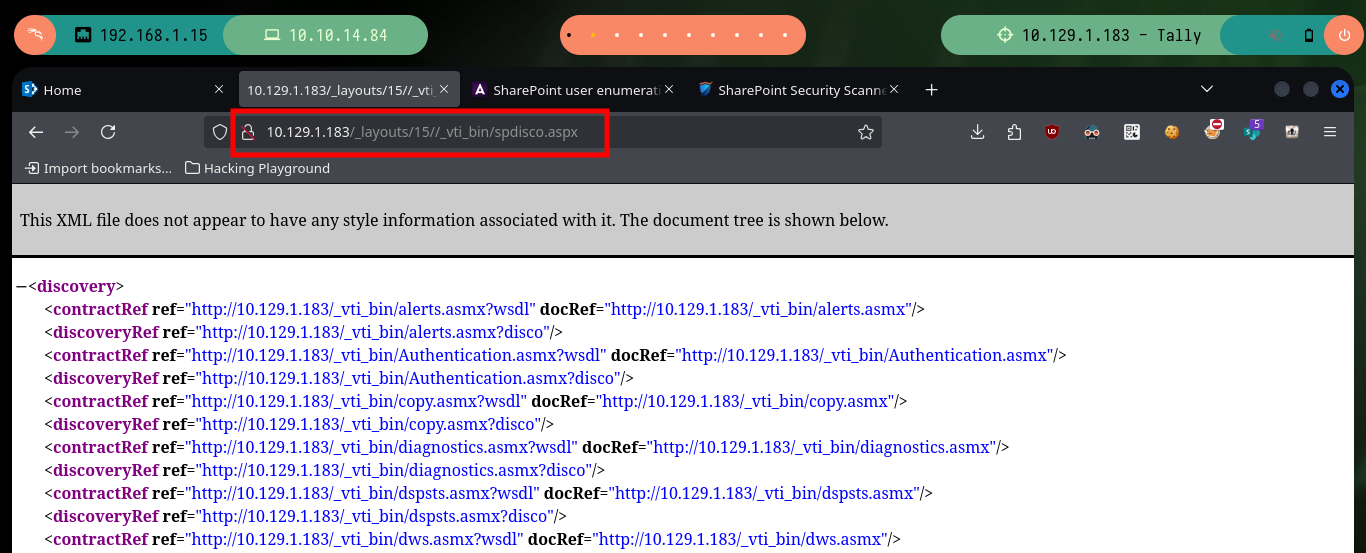1366x553 pixels.
Task: Click the insecure connection padlock icon
Action: [248, 132]
